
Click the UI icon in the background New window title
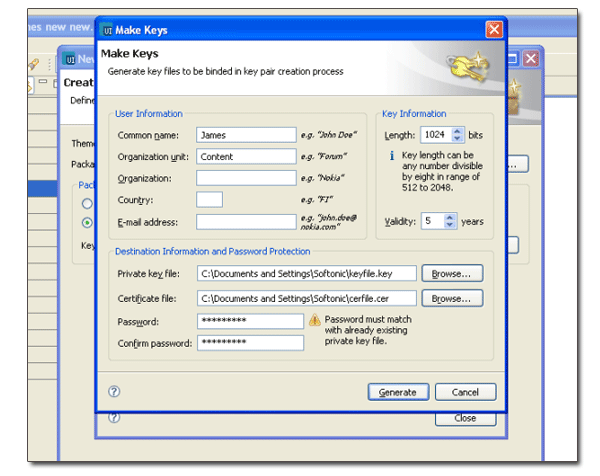coord(70,59)
